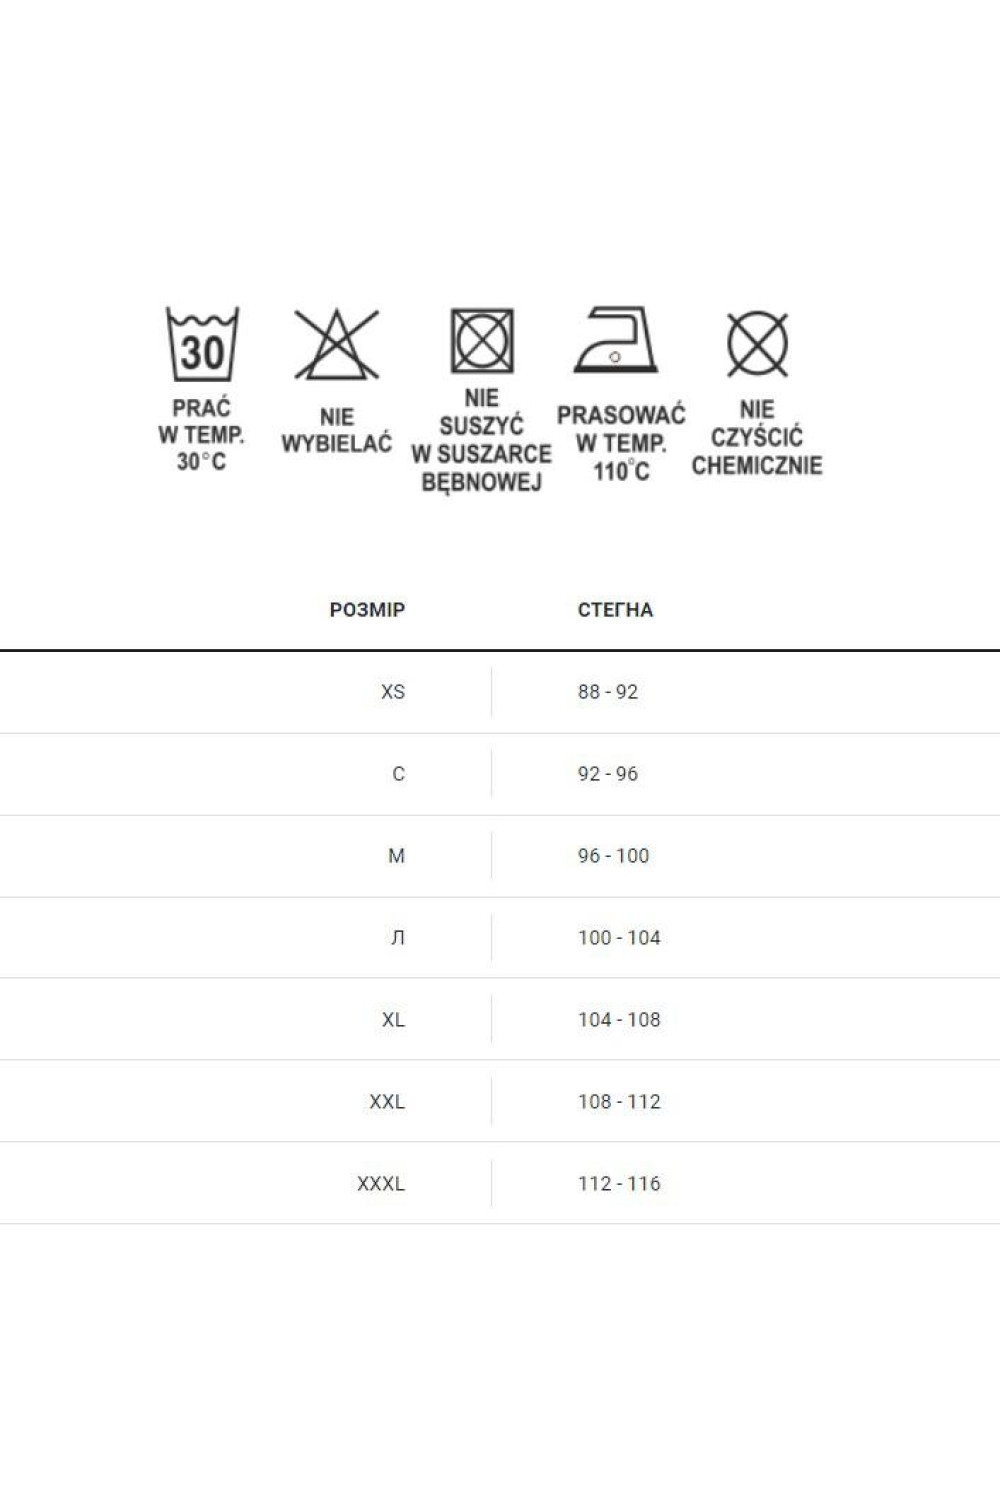Click the СТЕГНА column header
1000x1500 pixels.
[615, 610]
